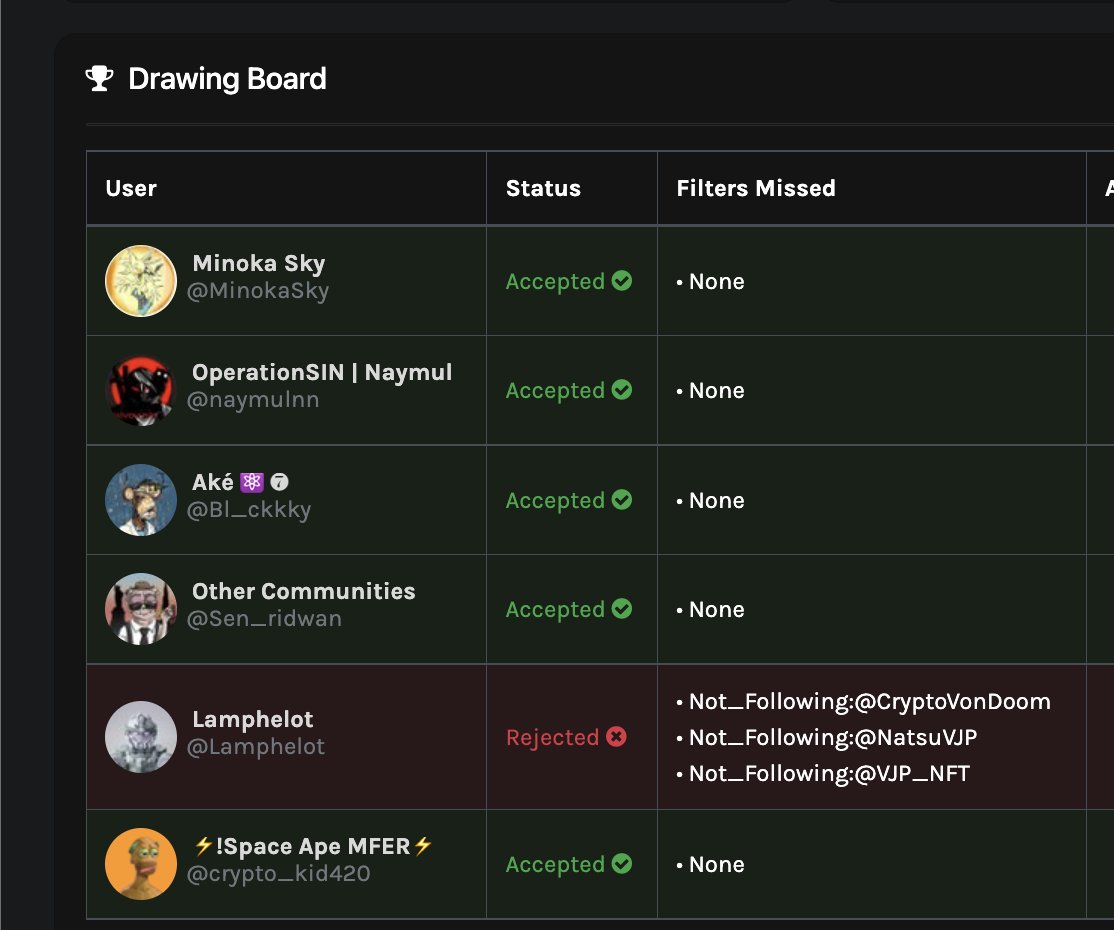Click the @naymulnn handle
The height and width of the screenshot is (930, 1114).
point(253,400)
